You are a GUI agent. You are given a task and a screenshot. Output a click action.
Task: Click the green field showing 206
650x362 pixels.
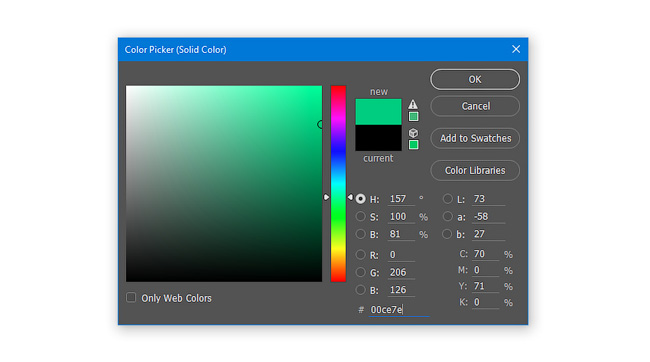(401, 272)
